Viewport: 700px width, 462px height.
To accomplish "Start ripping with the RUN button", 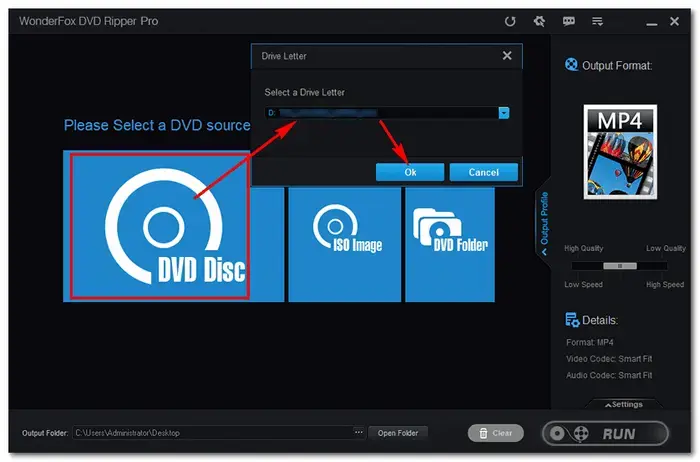I will (x=605, y=433).
